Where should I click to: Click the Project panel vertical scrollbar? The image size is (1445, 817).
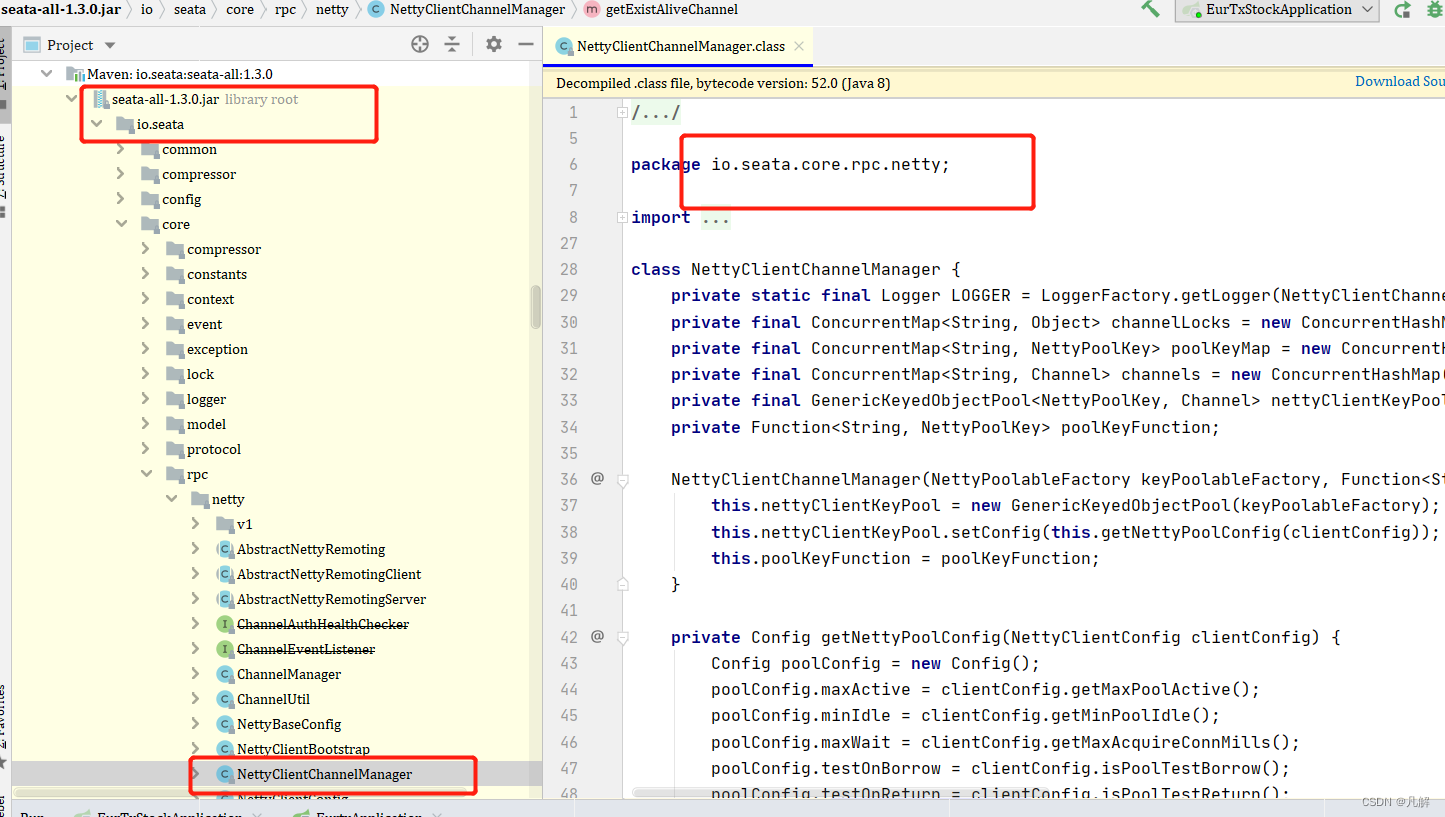536,307
